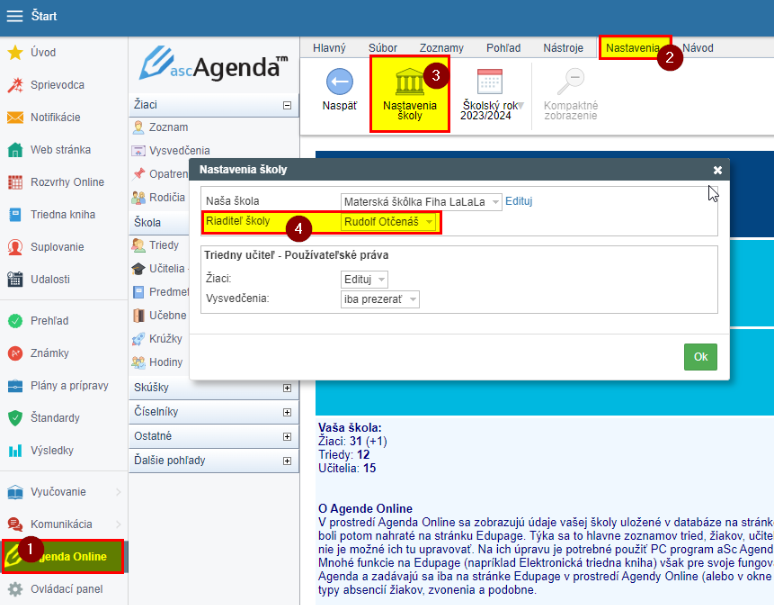Expand Komunikácia submenu arrow
Viewport: 781px width, 605px height.
click(119, 524)
